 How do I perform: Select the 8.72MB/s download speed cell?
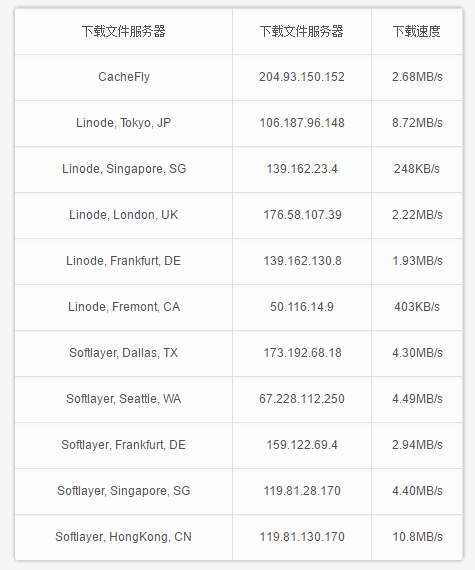417,123
